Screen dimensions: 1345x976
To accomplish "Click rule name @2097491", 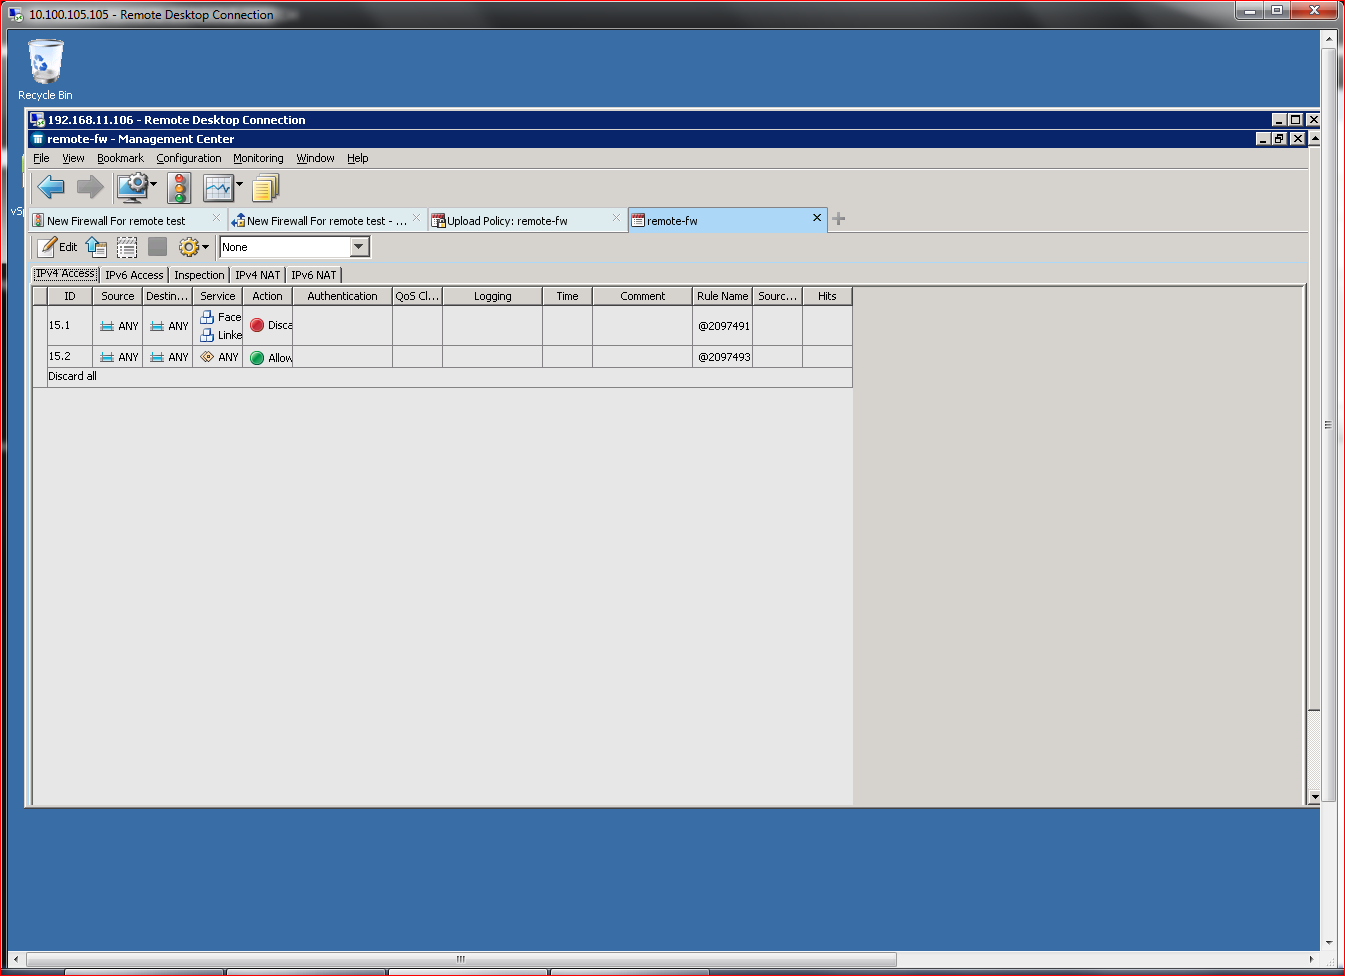I will point(723,326).
